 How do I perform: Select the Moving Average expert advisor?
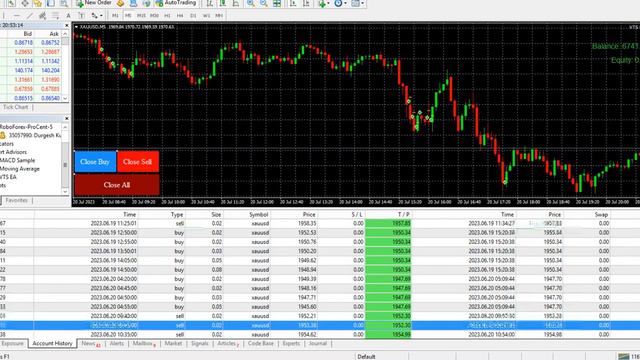(20, 169)
